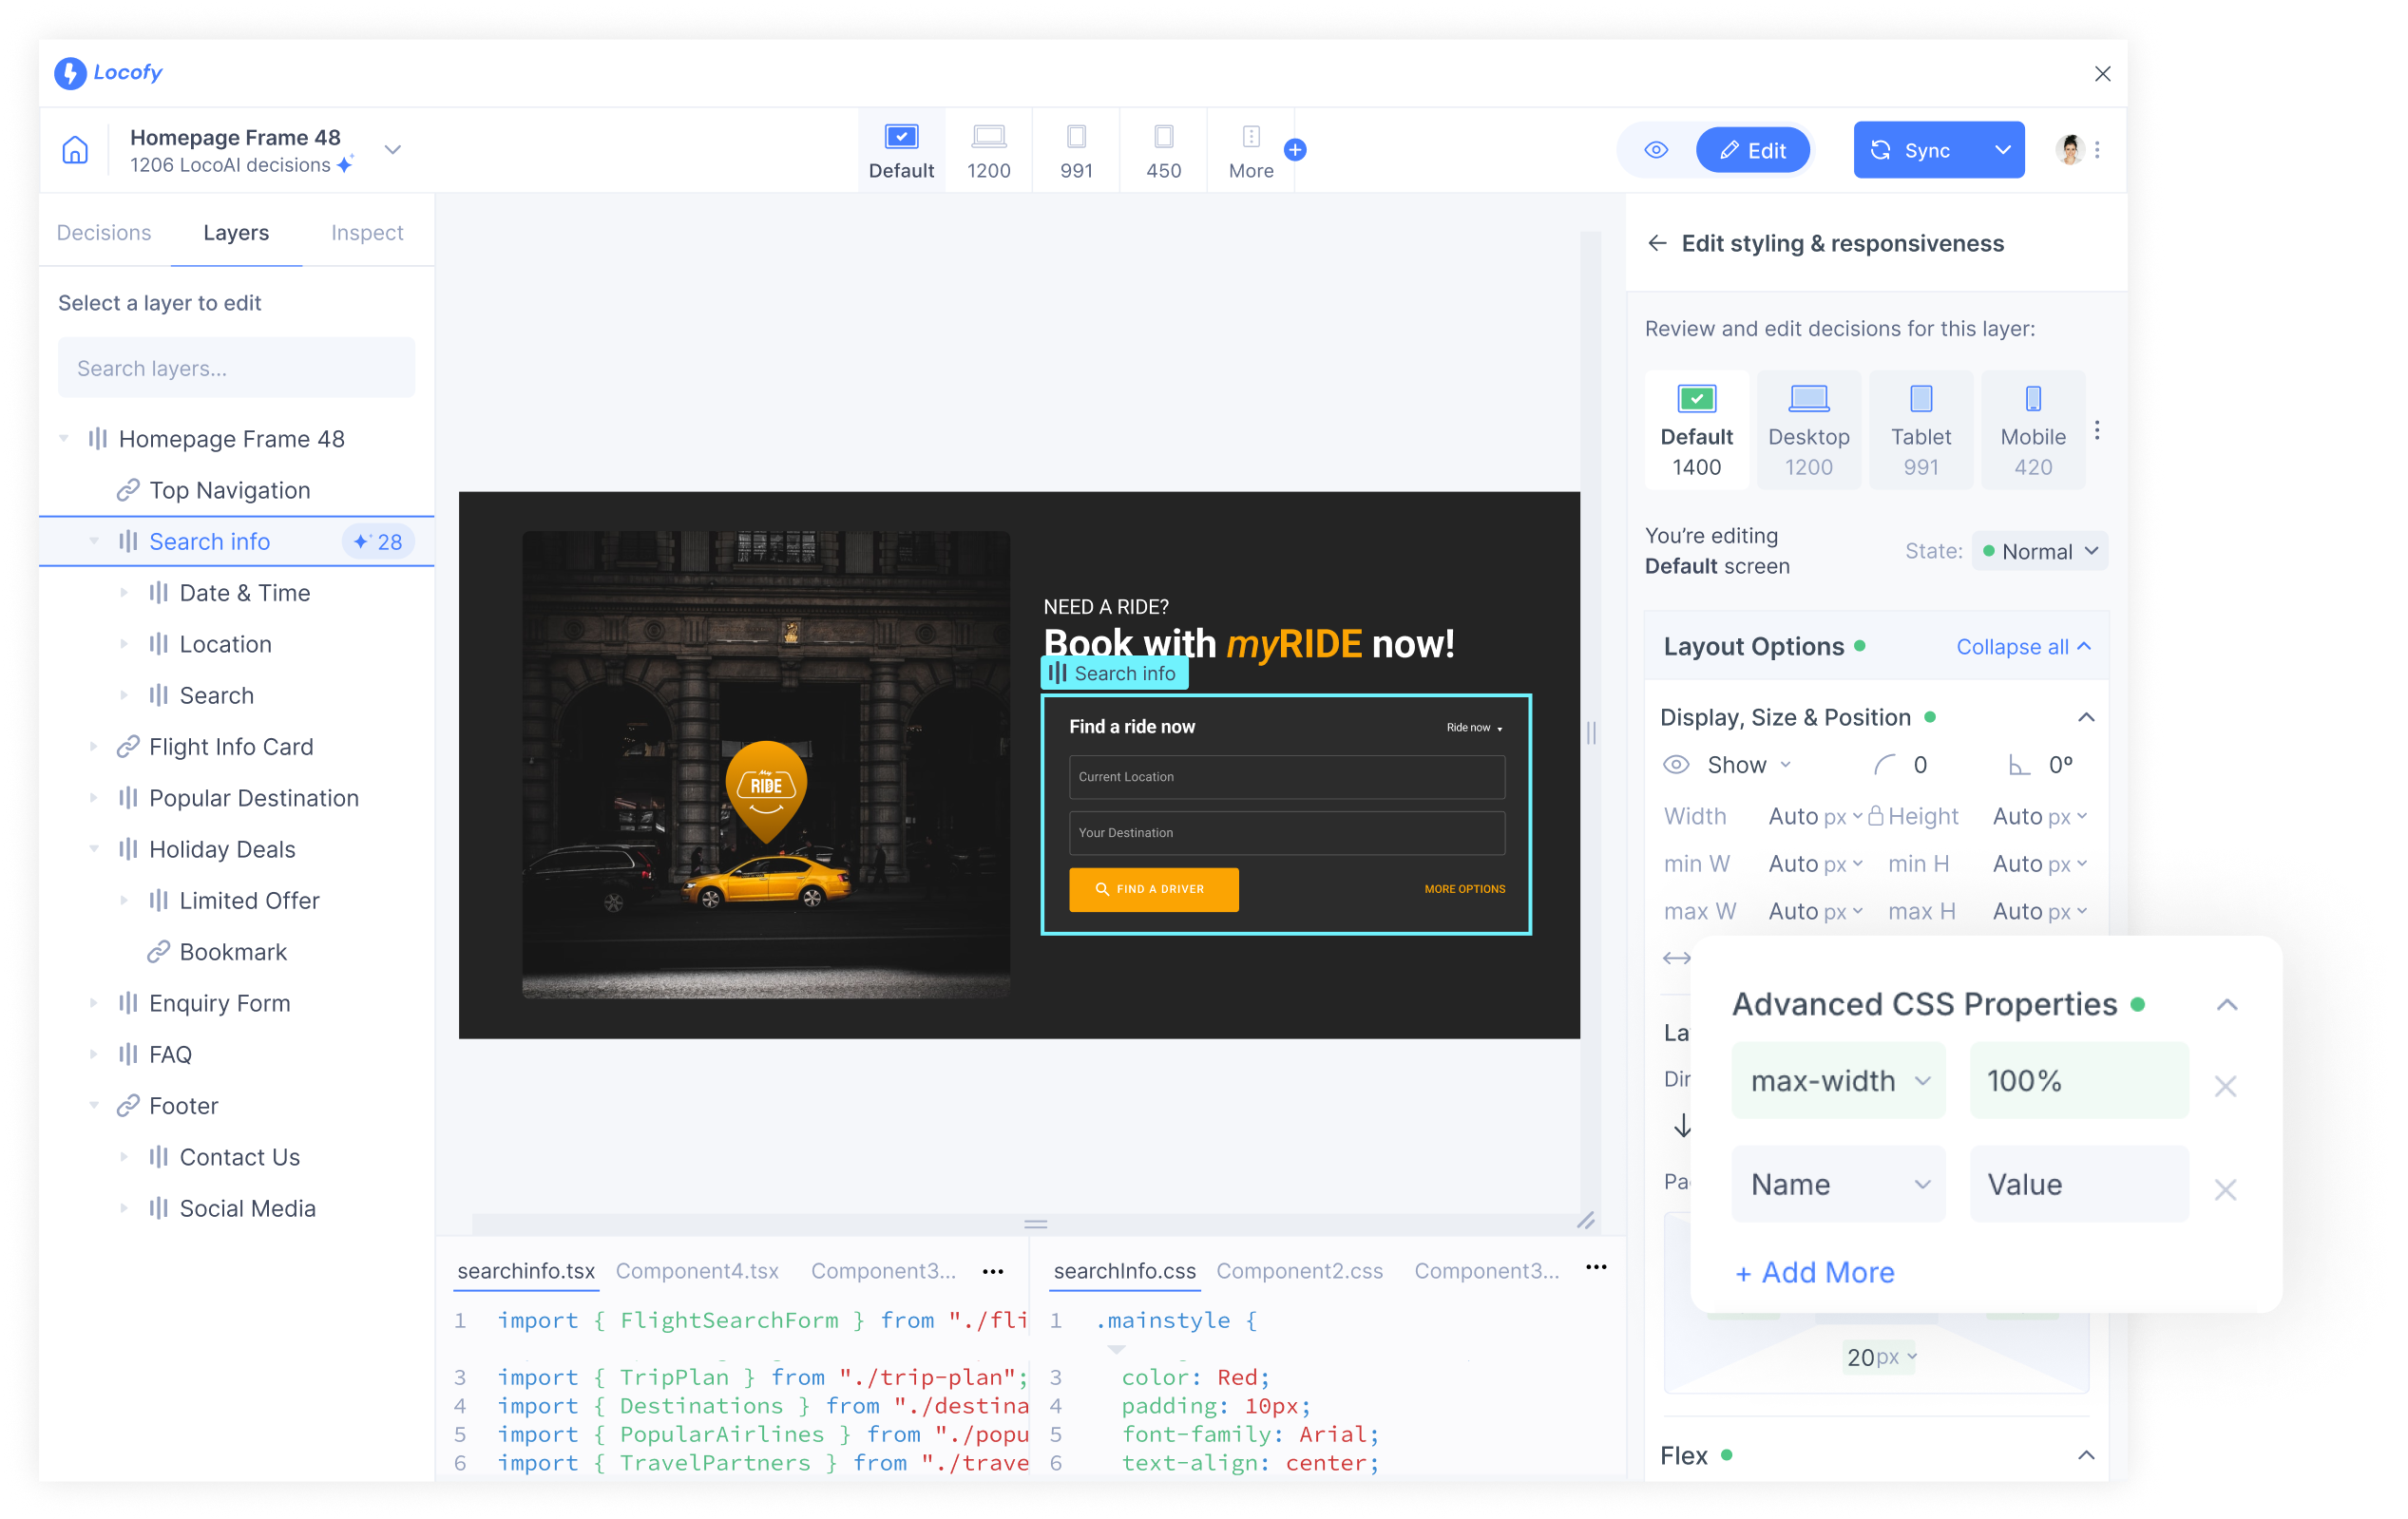This screenshot has height=1519, width=2408.
Task: Click the preview eye icon beside Edit
Action: 1656,150
